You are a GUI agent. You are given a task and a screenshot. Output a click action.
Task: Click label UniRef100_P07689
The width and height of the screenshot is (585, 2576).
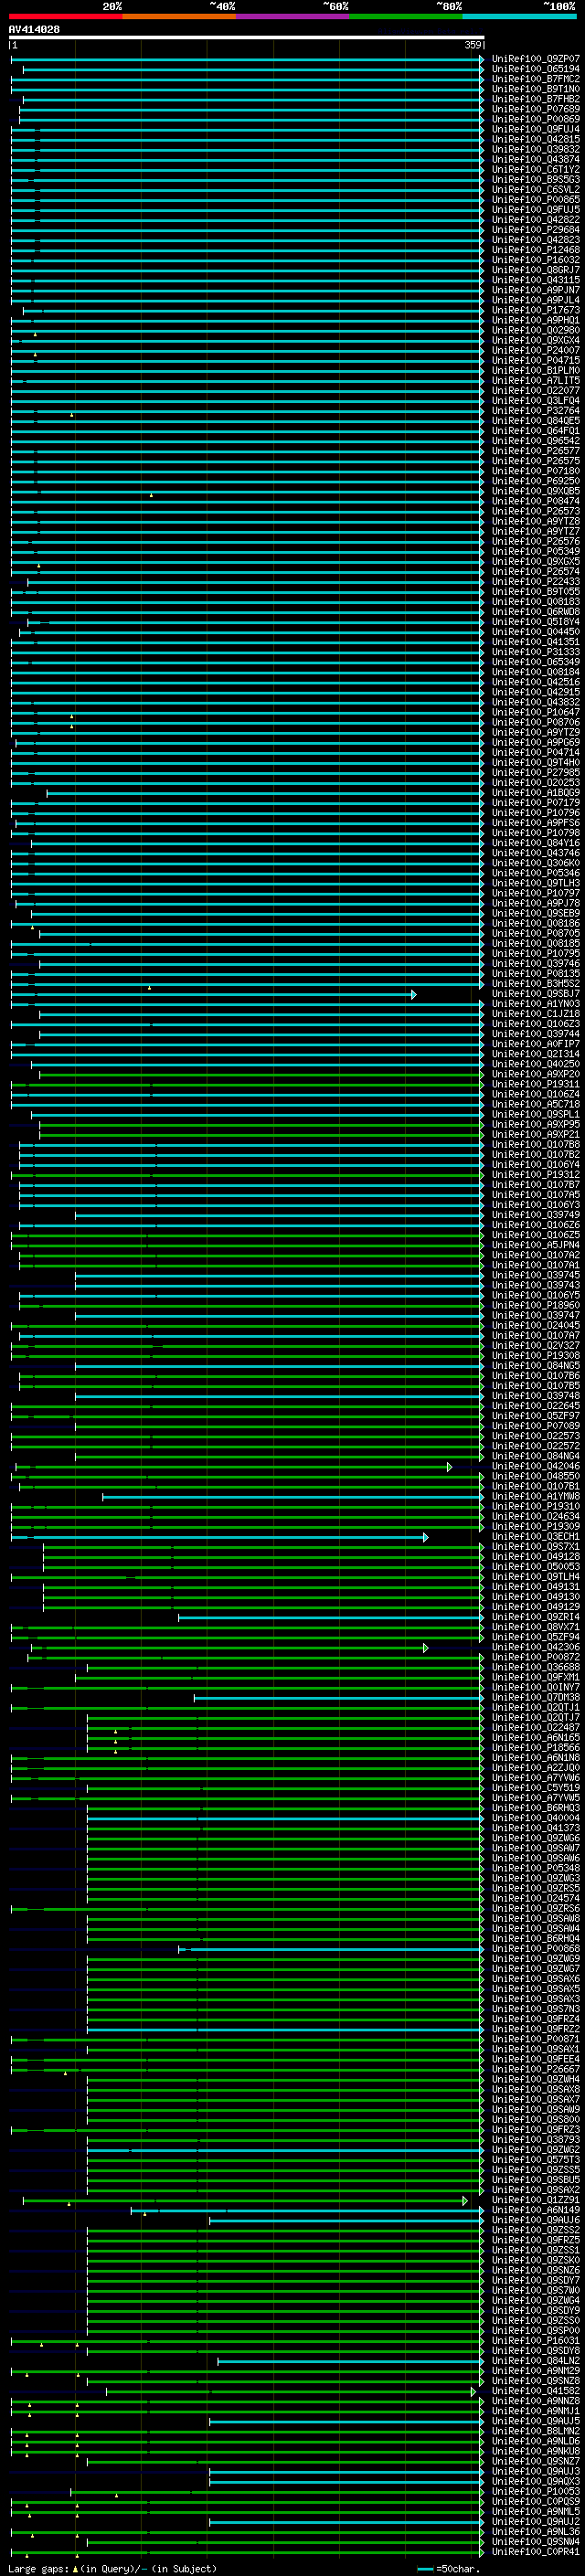point(535,109)
